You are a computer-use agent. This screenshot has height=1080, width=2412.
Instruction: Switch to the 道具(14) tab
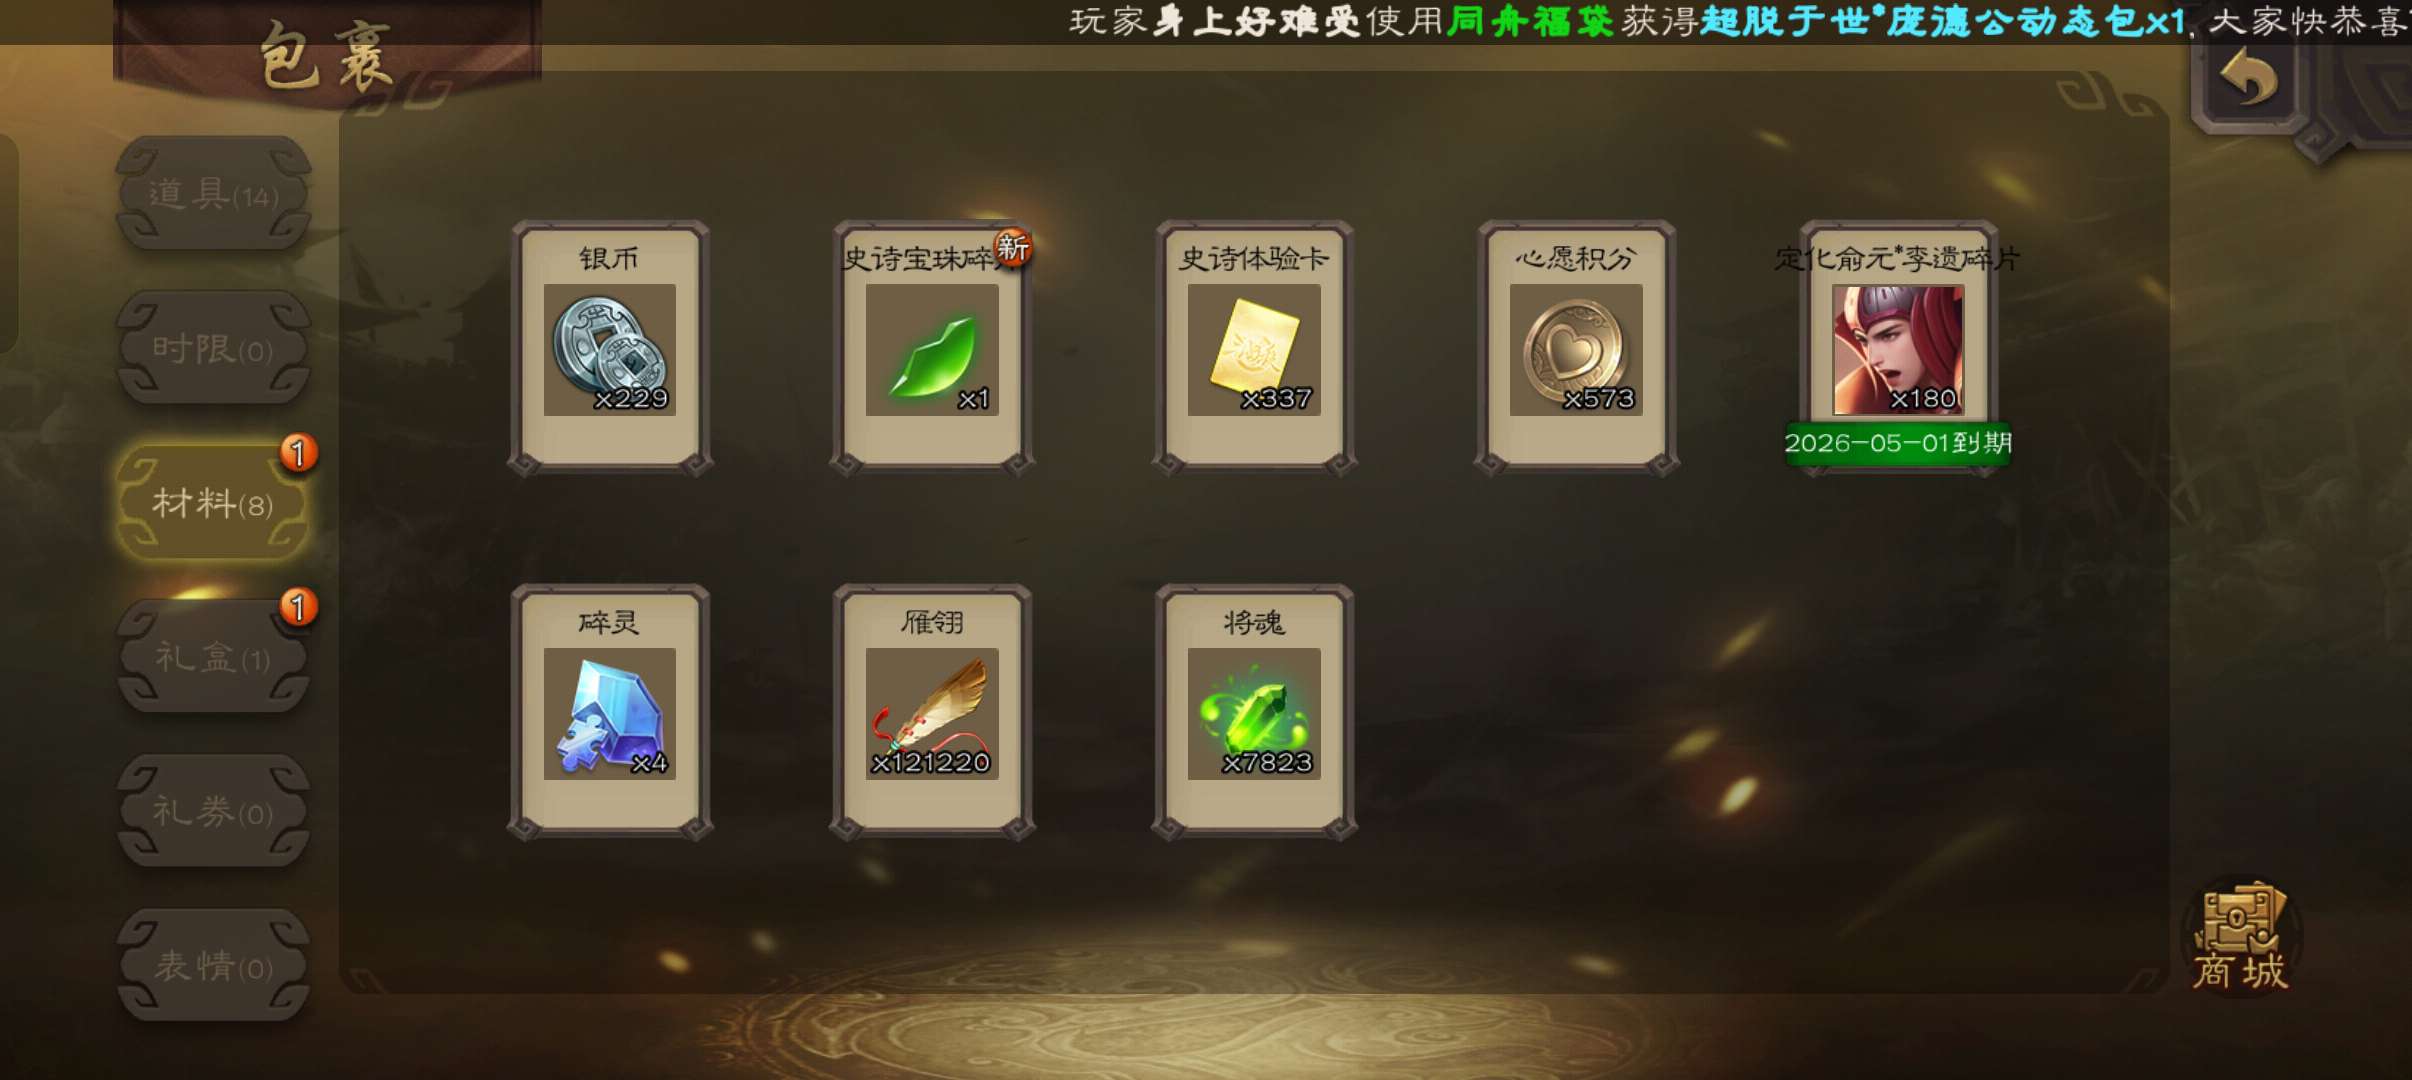(x=213, y=193)
